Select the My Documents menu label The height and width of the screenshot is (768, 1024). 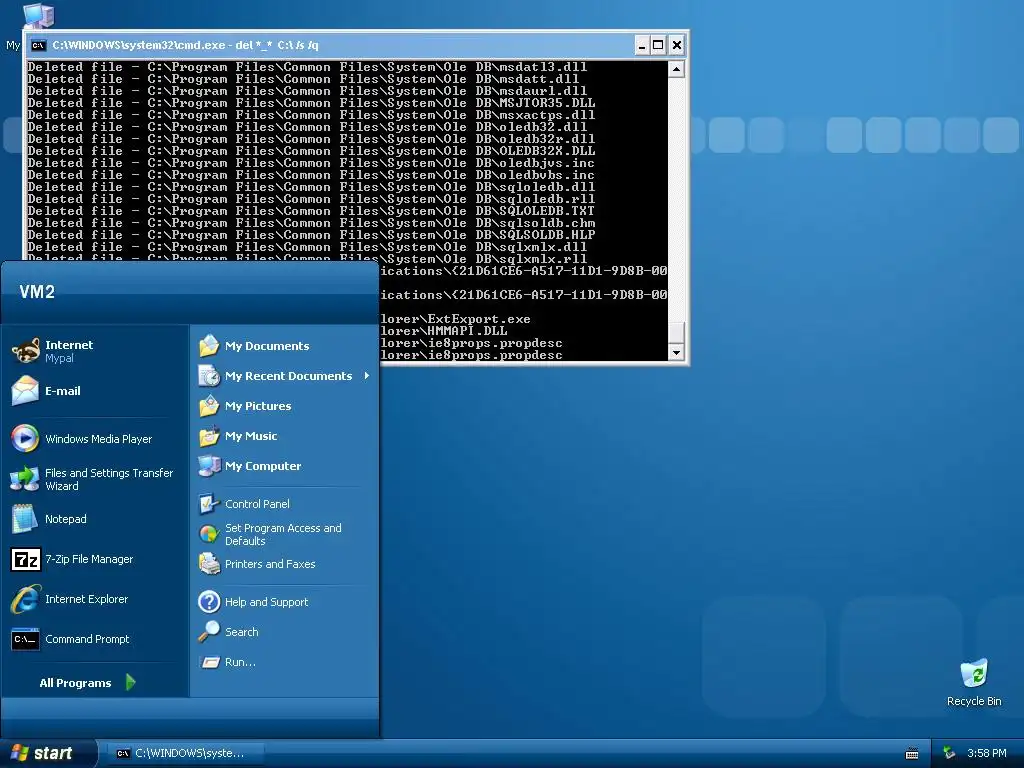tap(267, 346)
